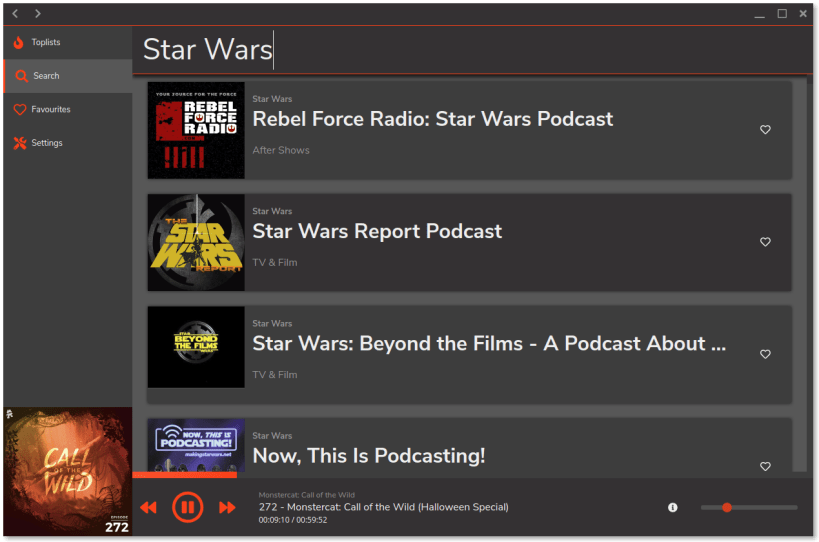Maximize the application window
Image resolution: width=819 pixels, height=542 pixels.
tap(782, 14)
